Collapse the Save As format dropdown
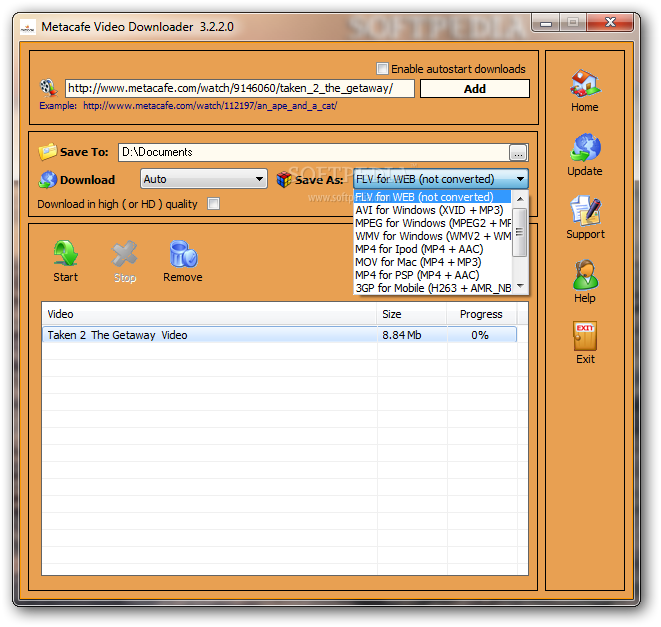 [x=521, y=179]
